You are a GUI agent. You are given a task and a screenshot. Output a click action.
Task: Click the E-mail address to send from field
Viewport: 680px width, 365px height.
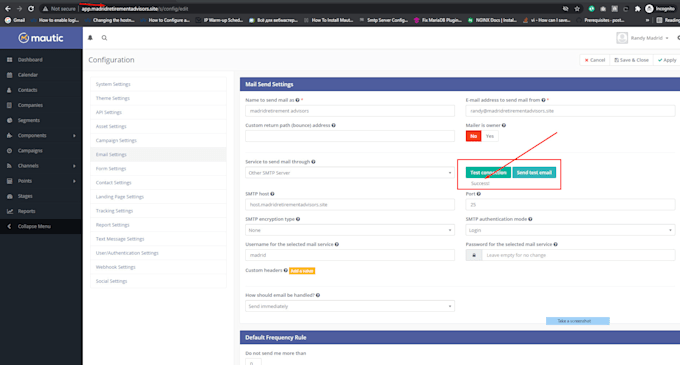point(570,111)
